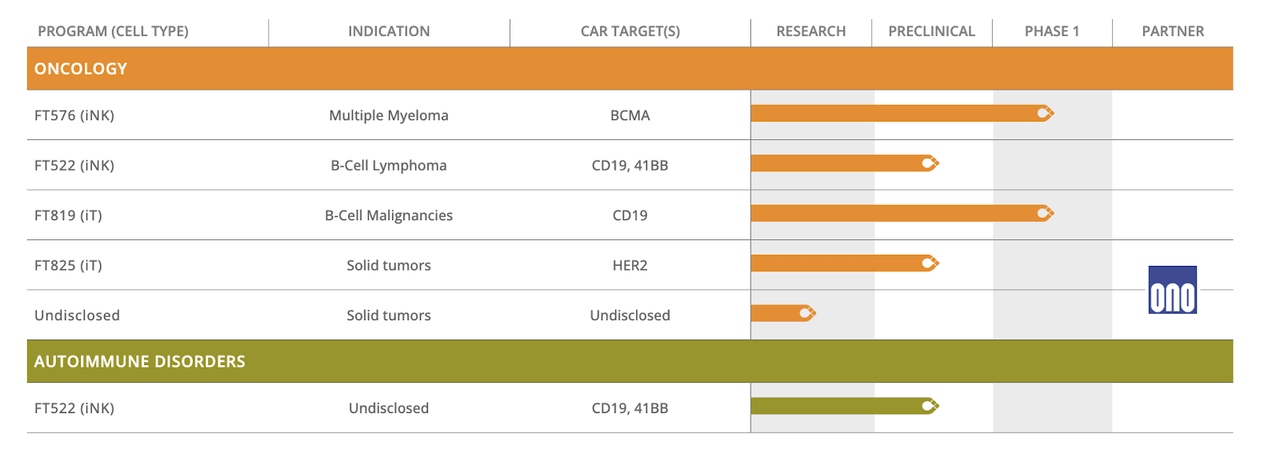Click the Undisclosed program's research bar marker

pos(807,314)
